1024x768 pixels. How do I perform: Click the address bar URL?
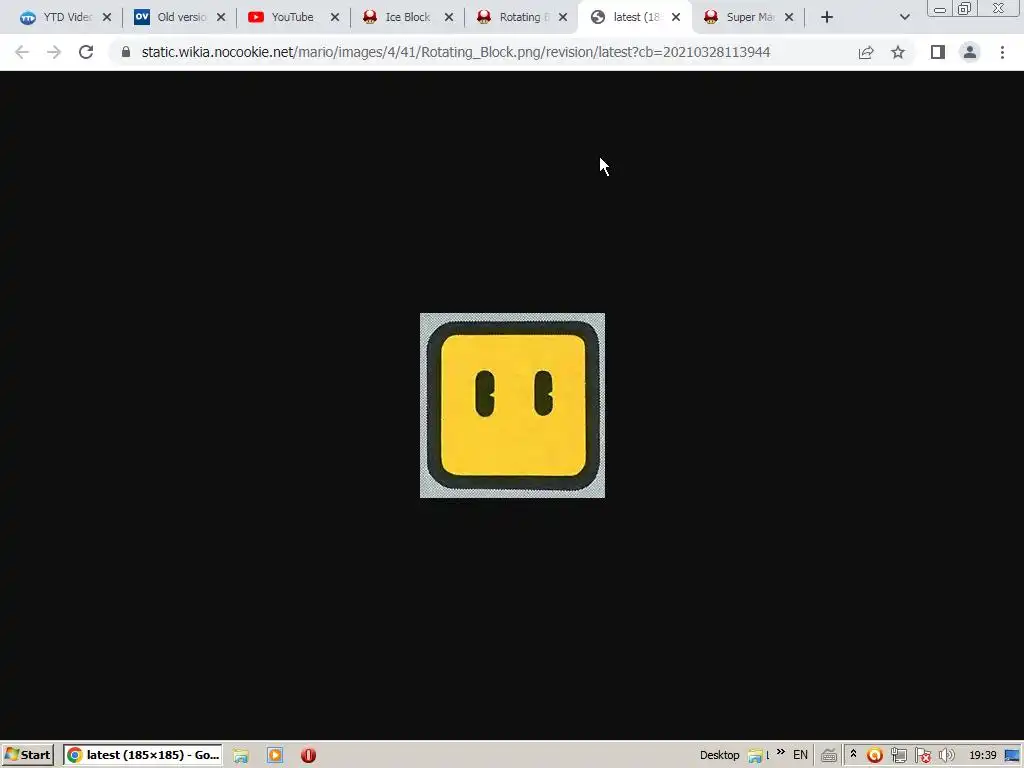click(x=456, y=52)
